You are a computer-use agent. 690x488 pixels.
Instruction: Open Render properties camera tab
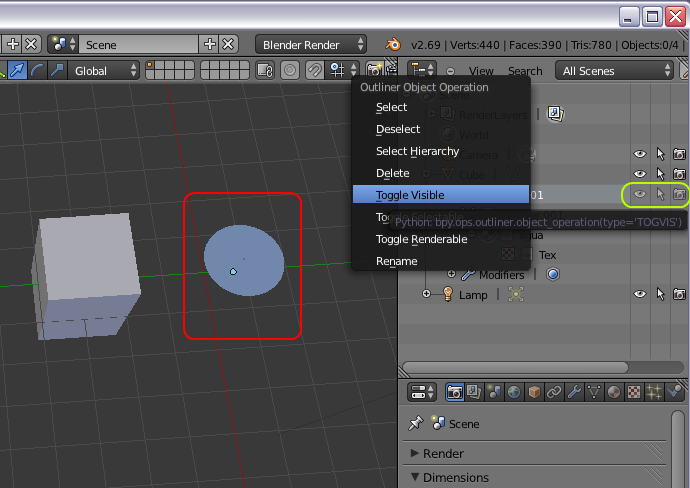(x=455, y=392)
